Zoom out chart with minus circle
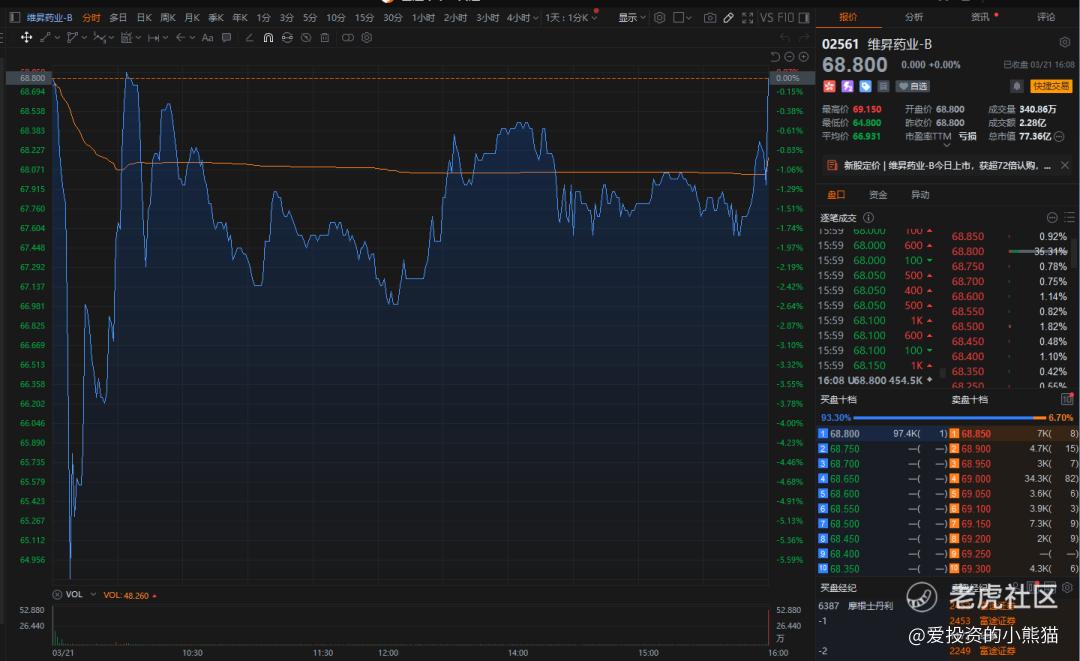Viewport: 1080px width, 661px height. coord(789,57)
